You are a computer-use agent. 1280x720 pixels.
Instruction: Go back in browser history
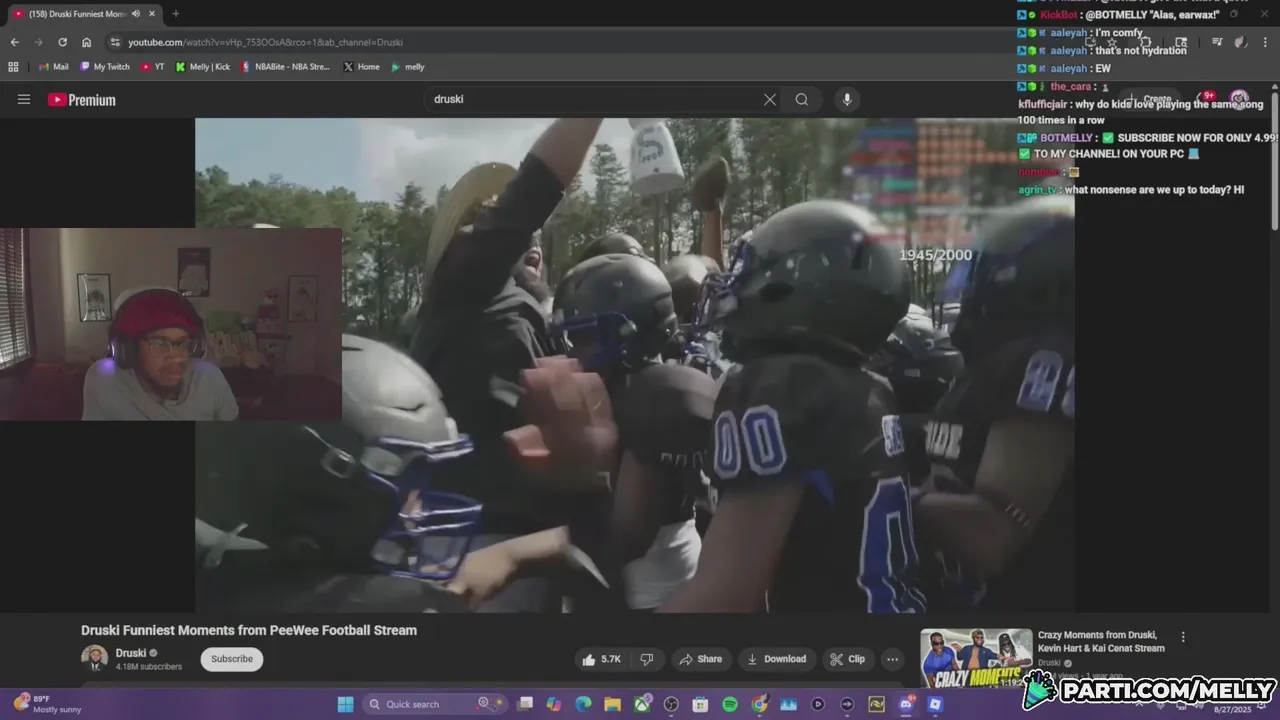(14, 42)
